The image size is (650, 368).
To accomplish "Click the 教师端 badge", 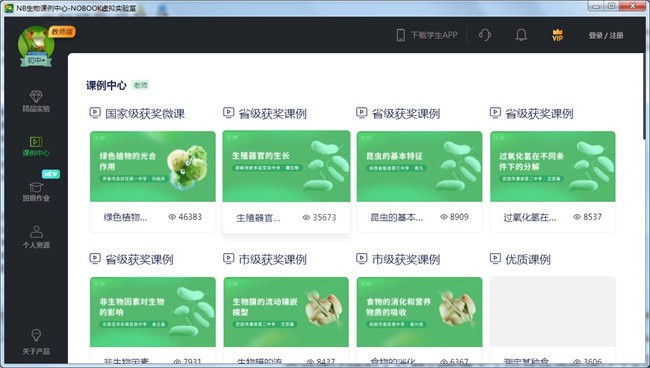I will click(x=62, y=31).
